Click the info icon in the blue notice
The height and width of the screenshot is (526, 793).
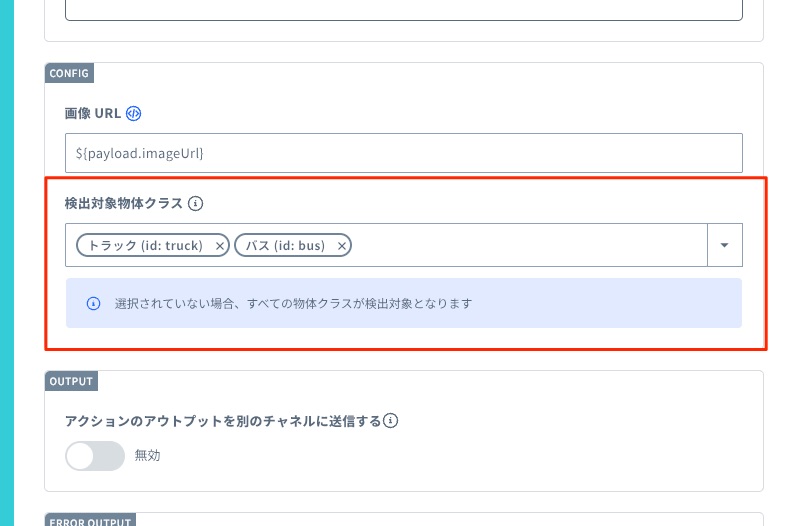tap(94, 303)
